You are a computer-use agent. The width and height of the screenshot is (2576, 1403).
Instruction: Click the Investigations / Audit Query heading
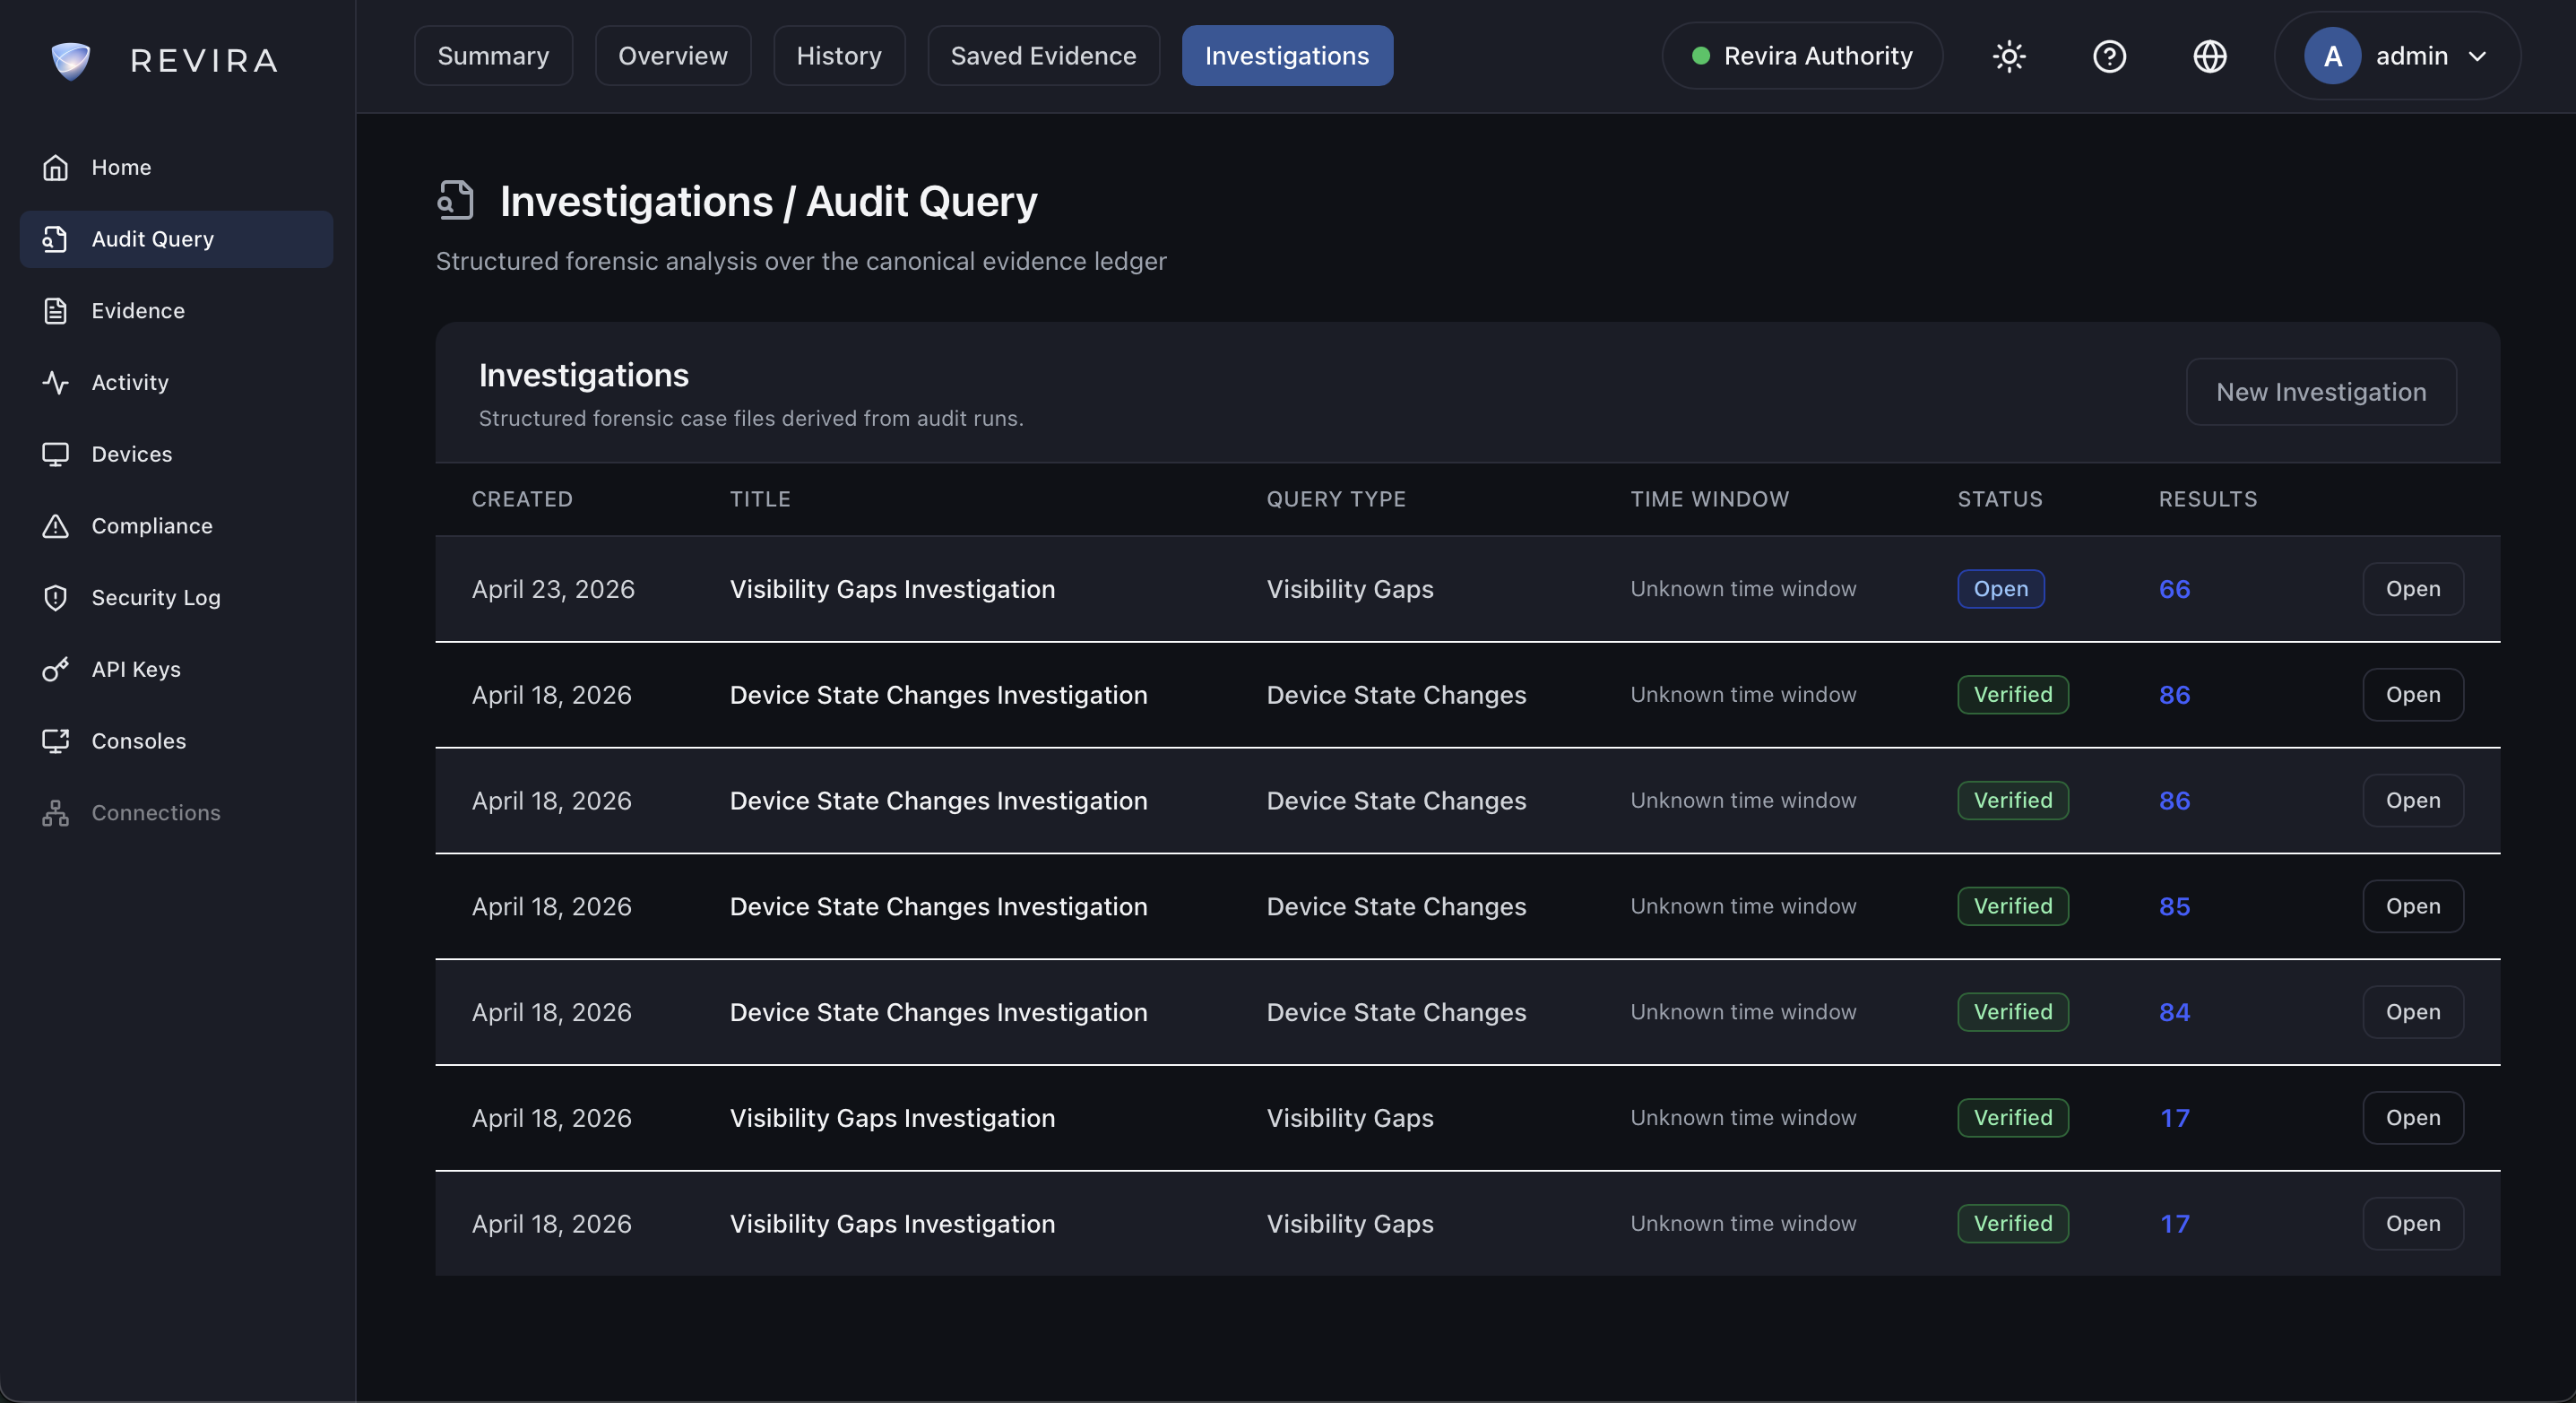(768, 201)
